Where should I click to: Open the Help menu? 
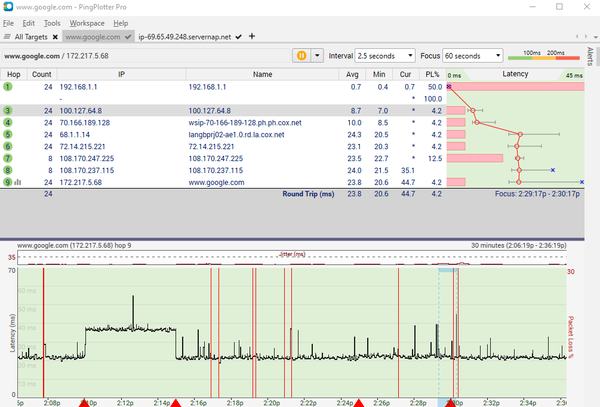pyautogui.click(x=121, y=23)
